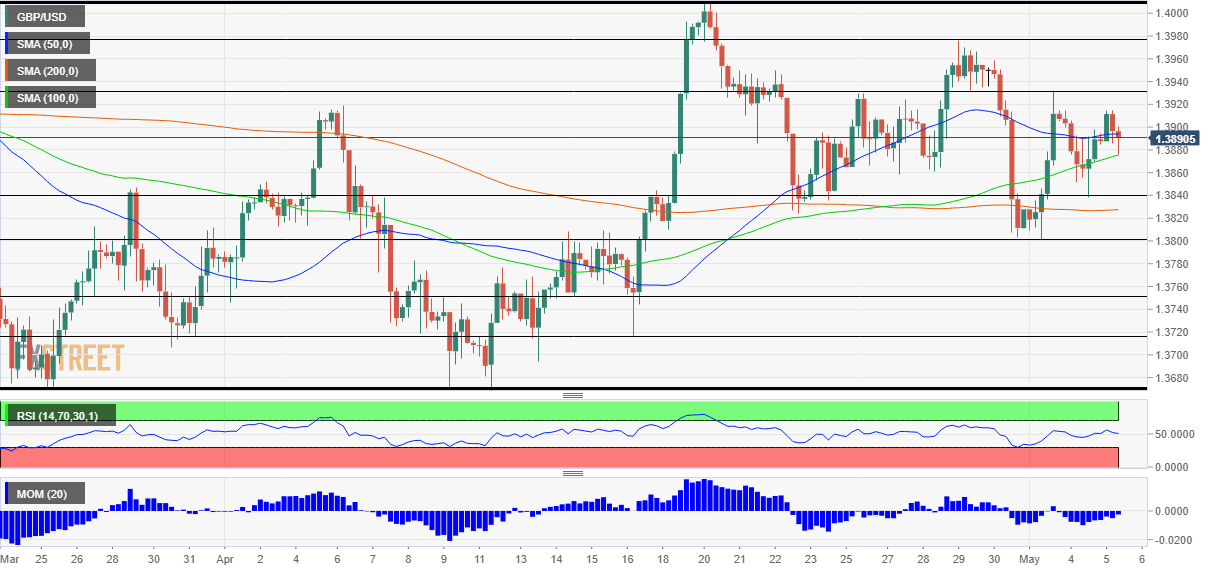Click the Mar label on the date axis
Image resolution: width=1218 pixels, height=572 pixels.
10,560
